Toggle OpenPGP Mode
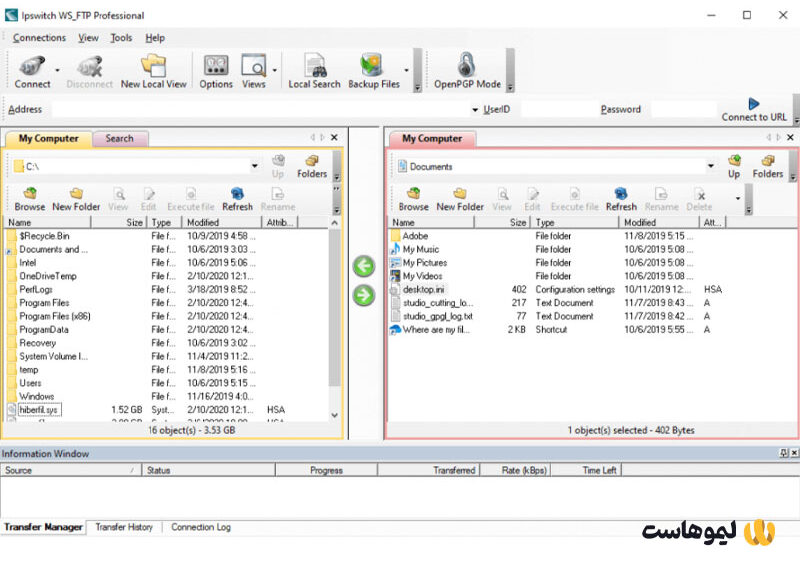This screenshot has width=800, height=571. tap(467, 71)
